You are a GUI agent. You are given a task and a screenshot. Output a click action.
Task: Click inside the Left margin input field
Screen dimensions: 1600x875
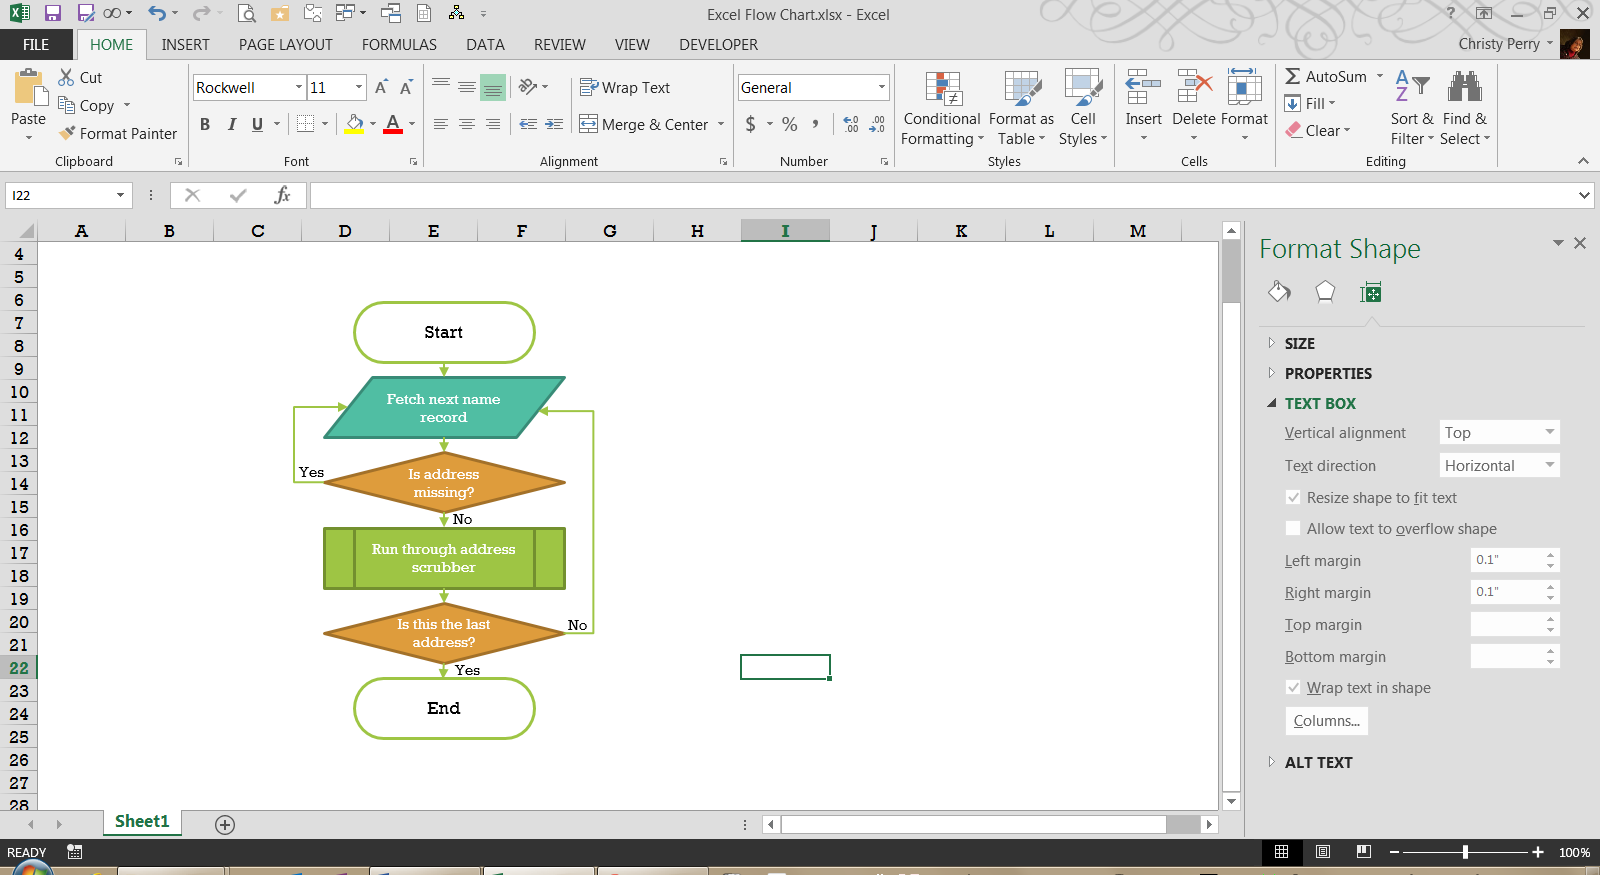click(x=1506, y=561)
